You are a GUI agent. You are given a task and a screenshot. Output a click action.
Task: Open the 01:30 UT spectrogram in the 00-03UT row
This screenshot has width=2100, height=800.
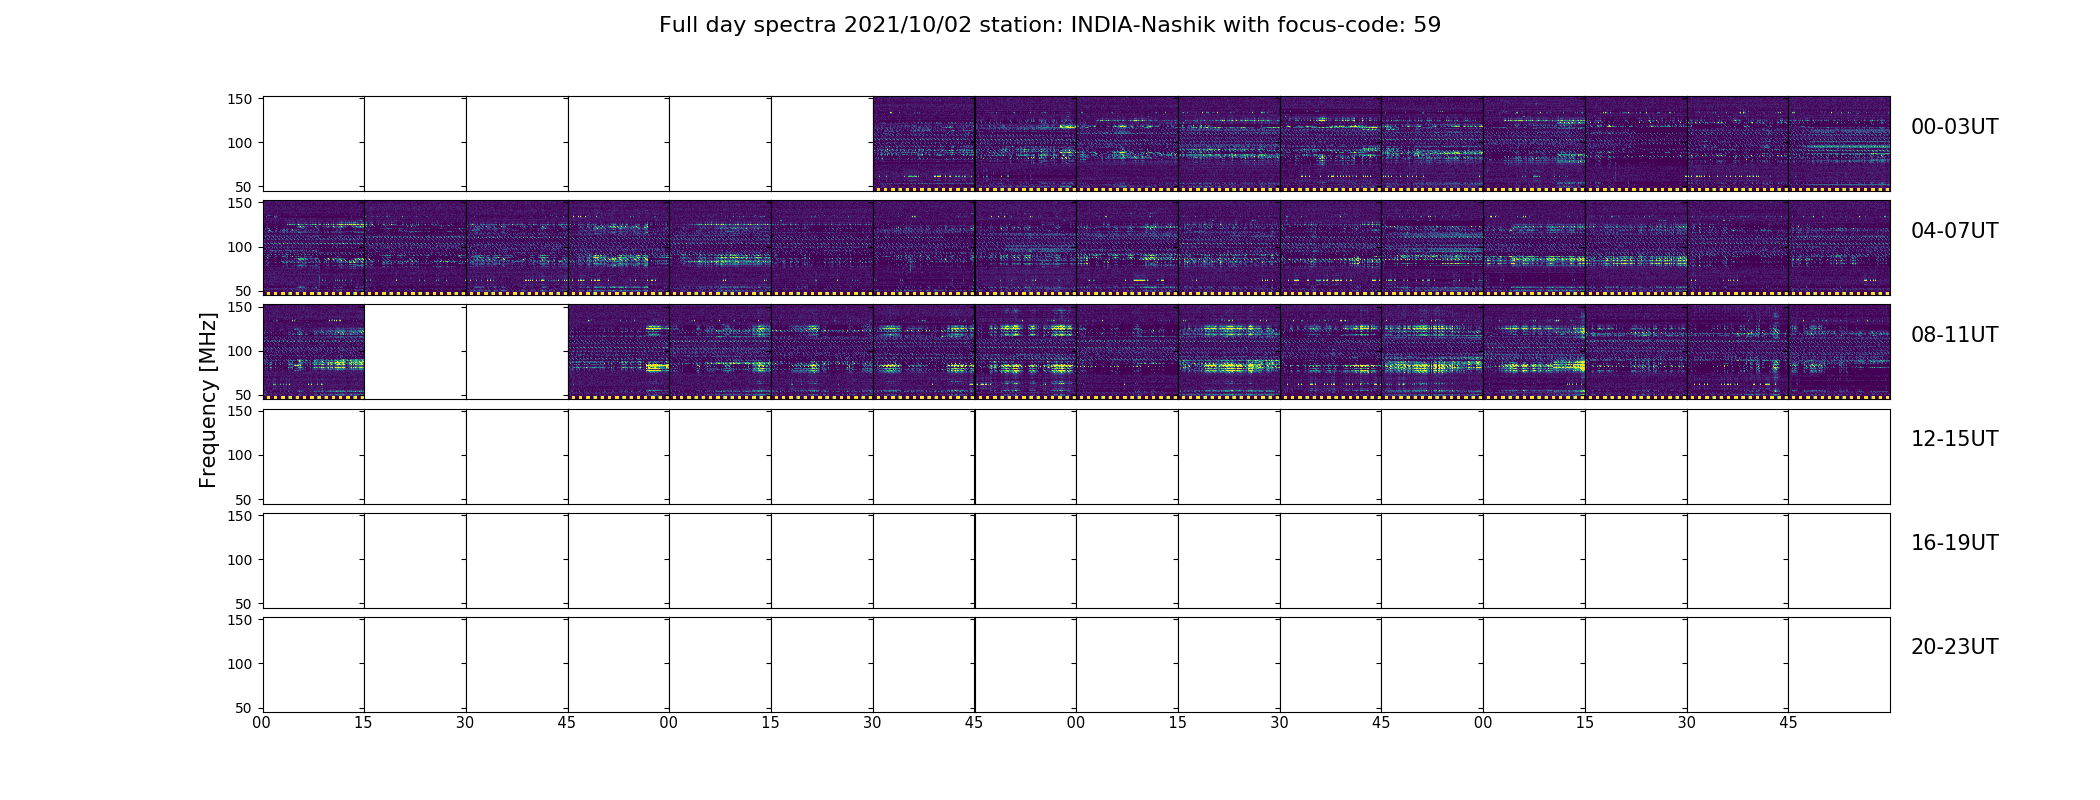[924, 144]
